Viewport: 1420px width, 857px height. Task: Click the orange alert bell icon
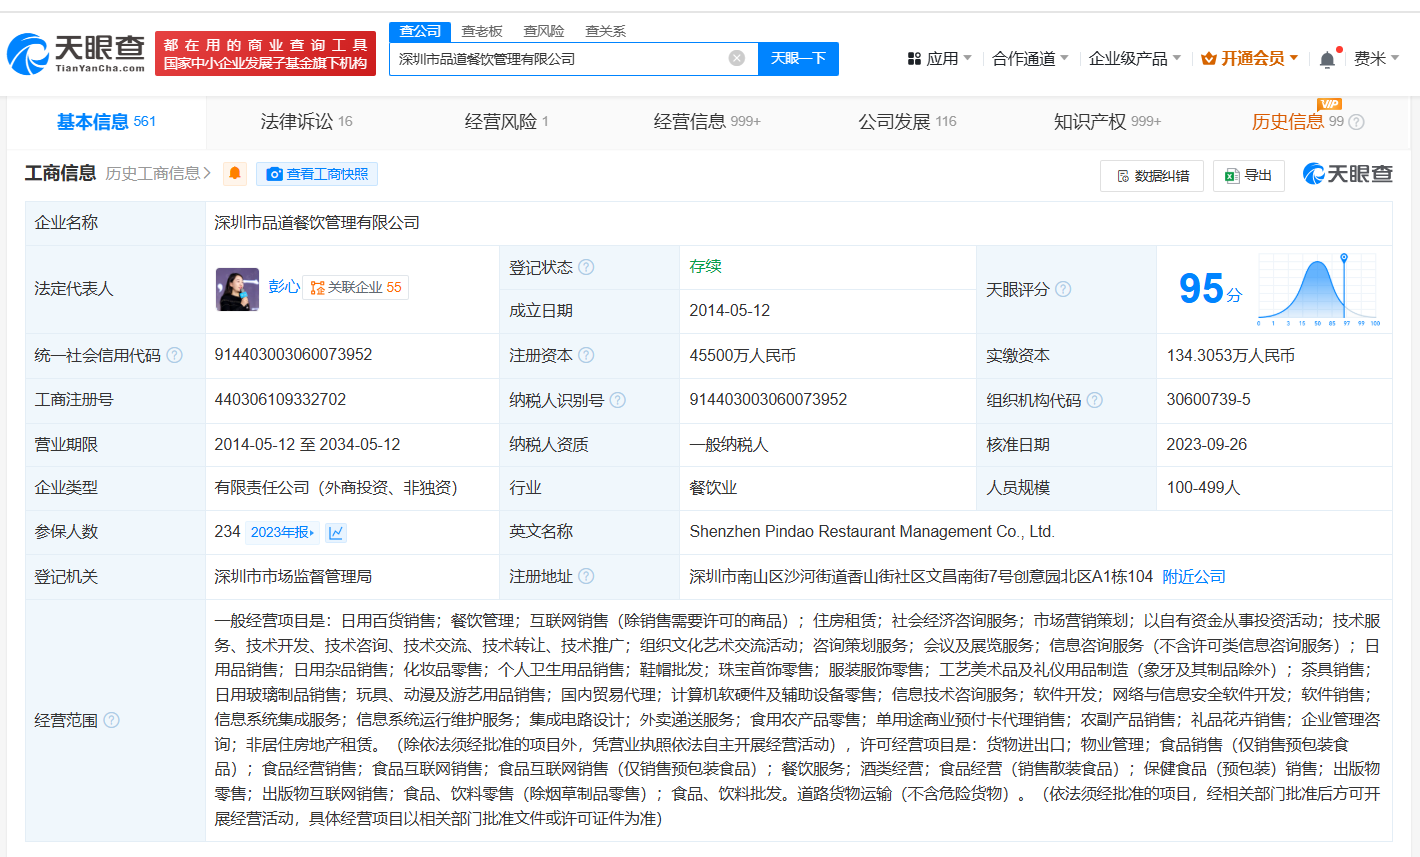pos(235,174)
